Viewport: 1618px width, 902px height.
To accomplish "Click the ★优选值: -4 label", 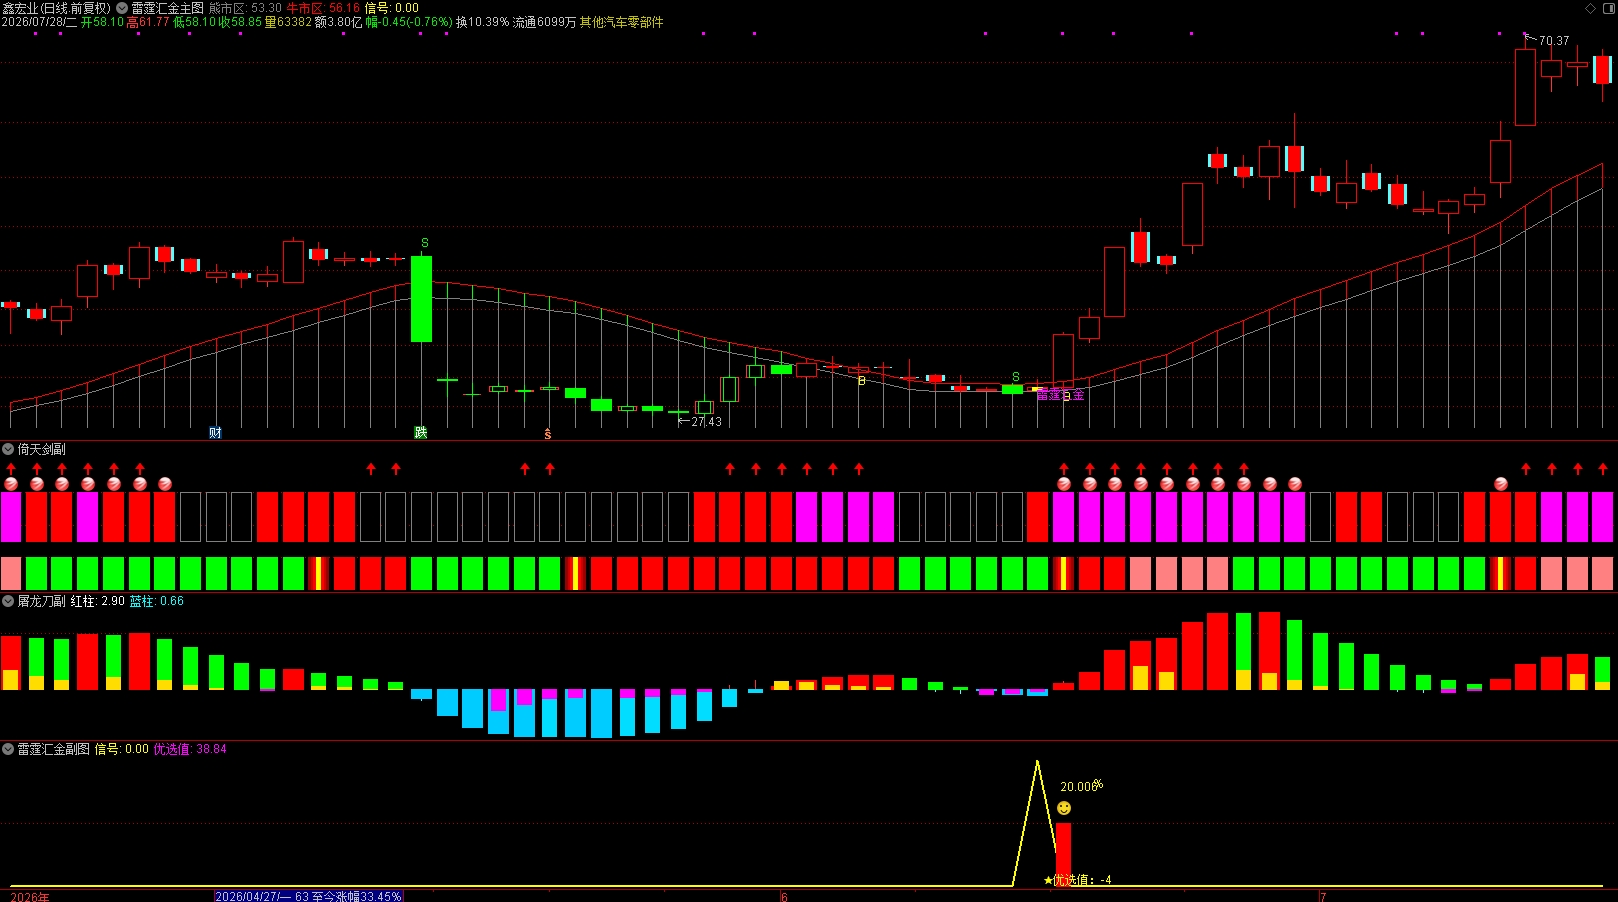I will (x=1078, y=880).
